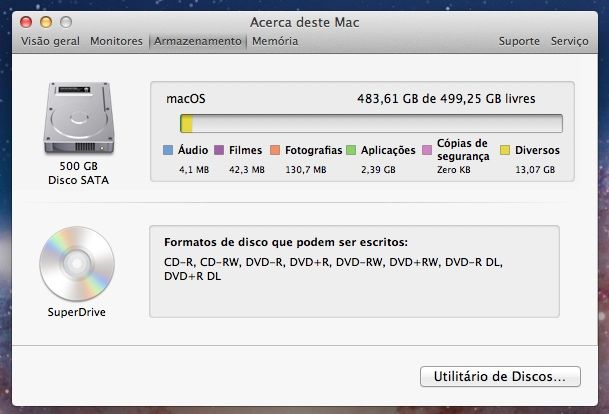Screen dimensions: 609x414
Task: Click the 'Zero KB' backups value
Action: (x=454, y=170)
